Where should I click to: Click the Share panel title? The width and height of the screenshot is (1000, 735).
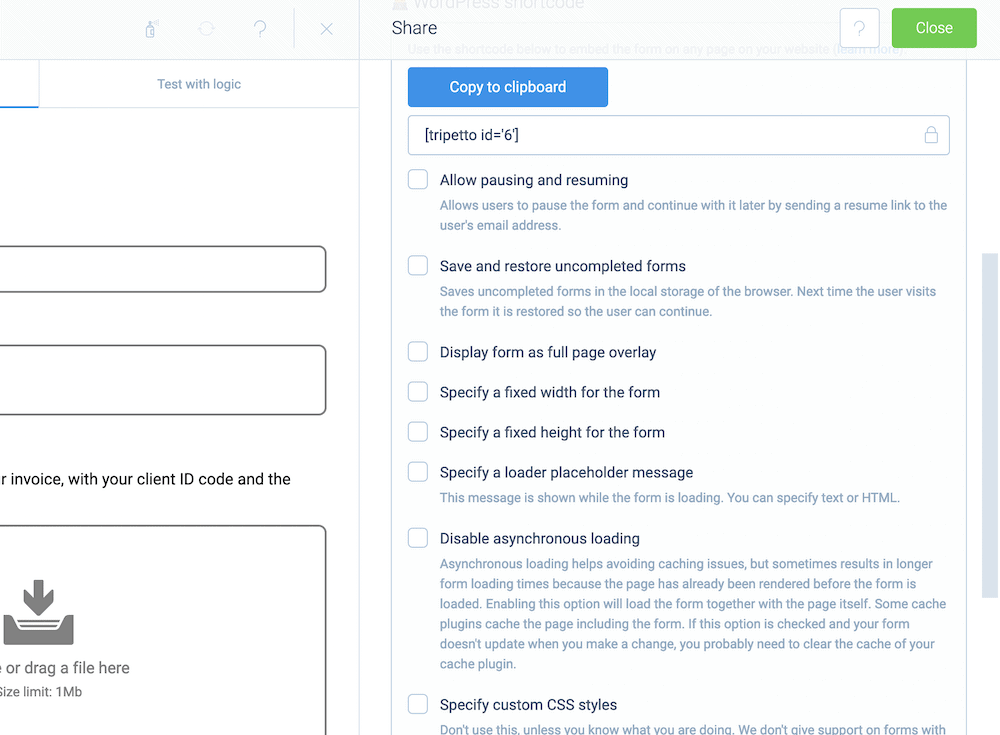click(x=415, y=28)
